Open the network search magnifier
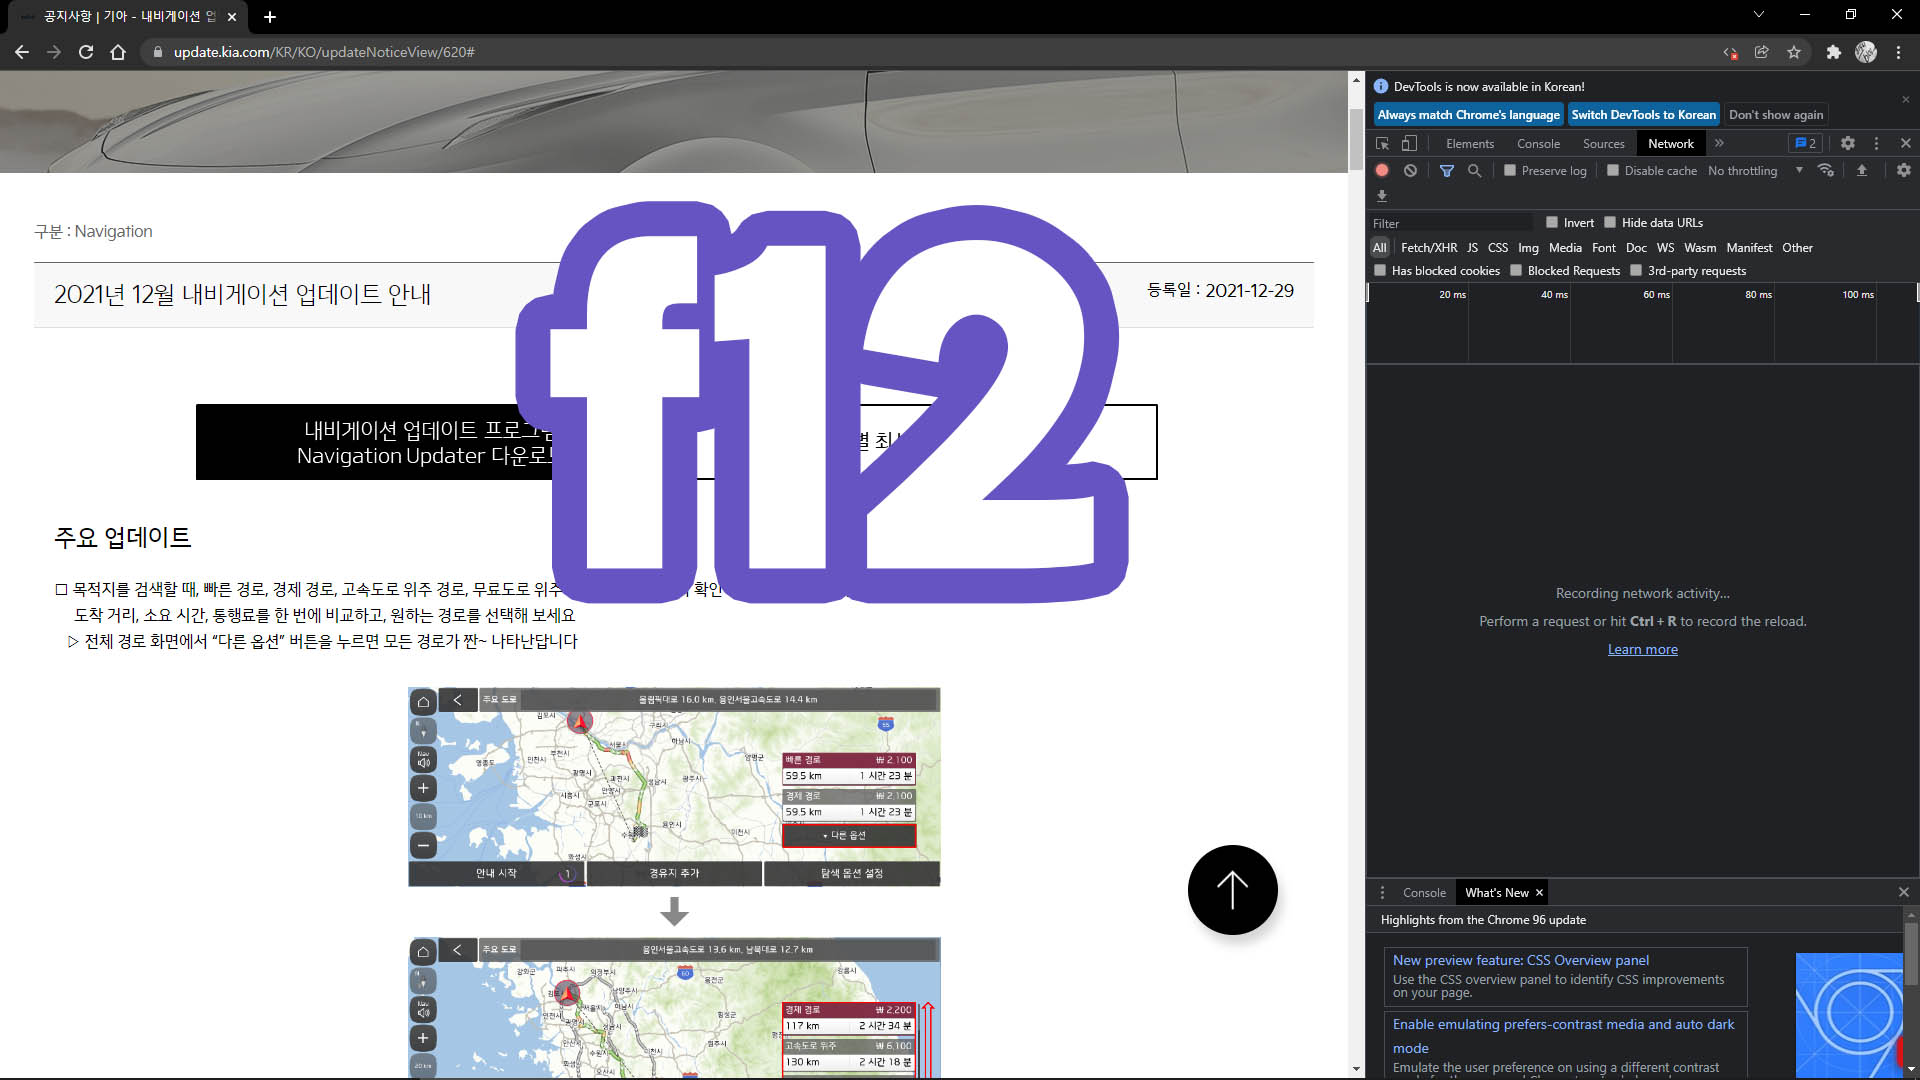The width and height of the screenshot is (1920, 1080). pos(1474,171)
